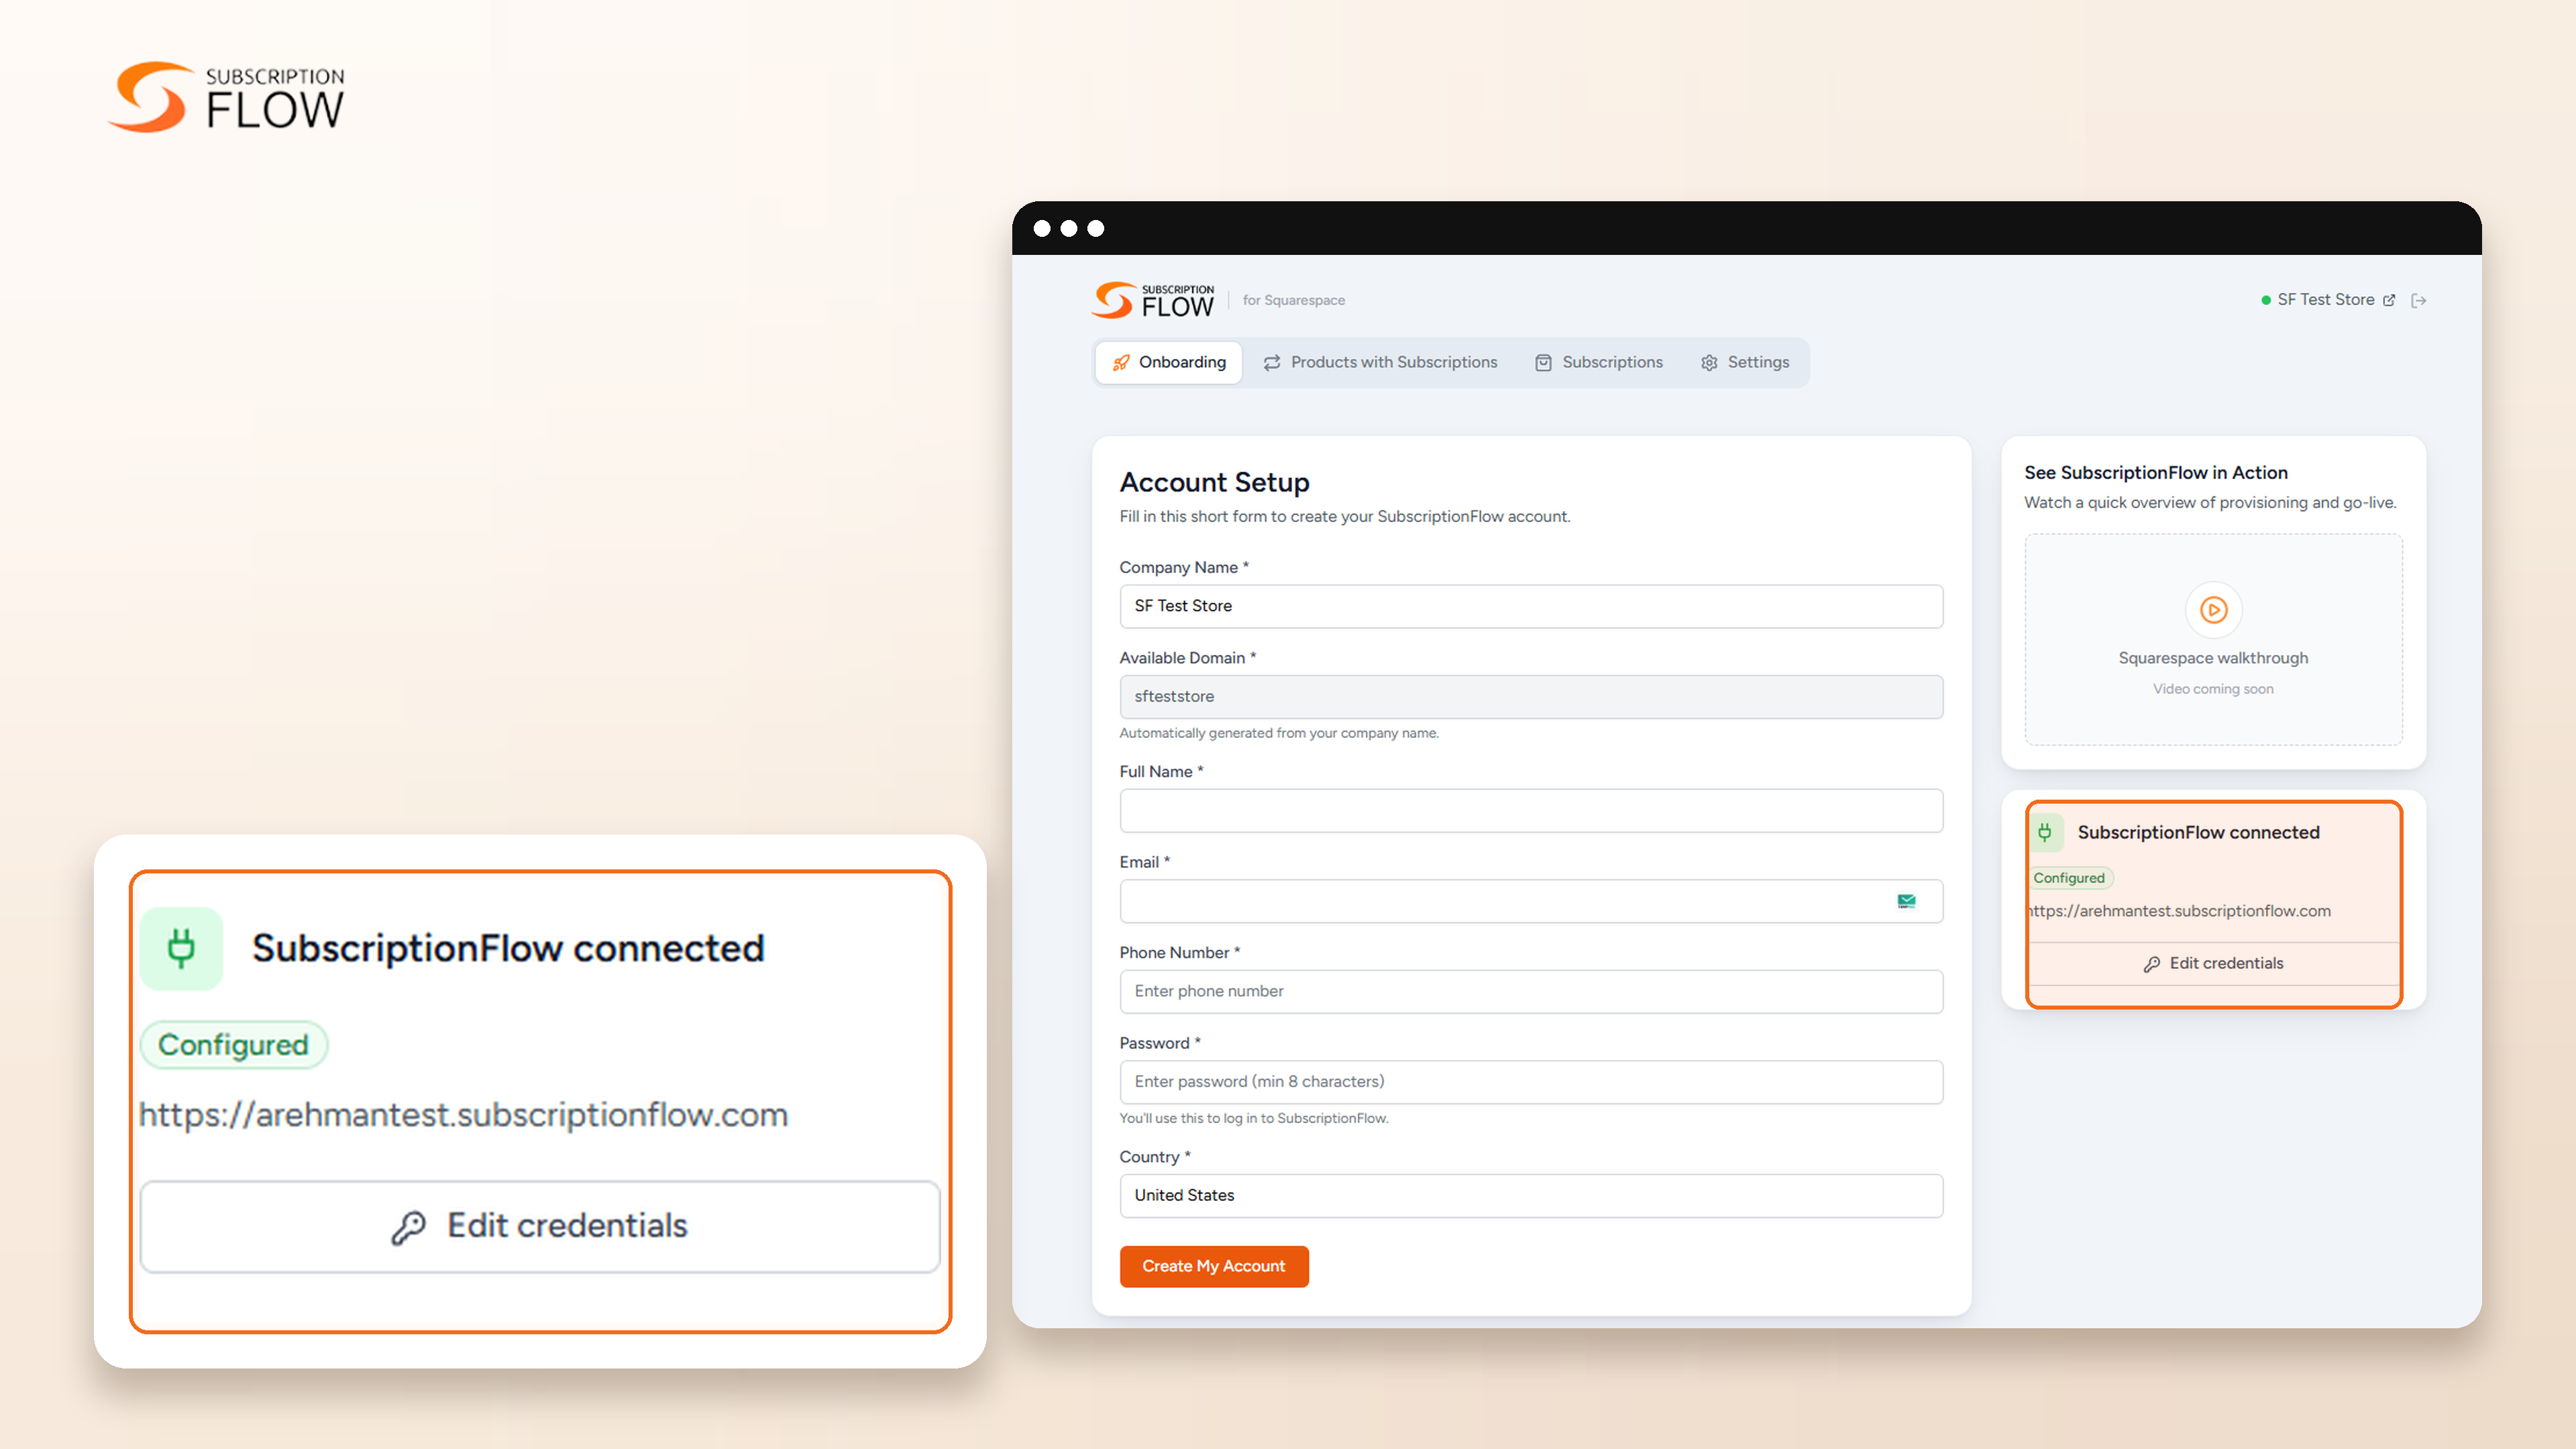Click the SubscriptionFlow logo in app header
2576x1449 pixels.
[1153, 300]
